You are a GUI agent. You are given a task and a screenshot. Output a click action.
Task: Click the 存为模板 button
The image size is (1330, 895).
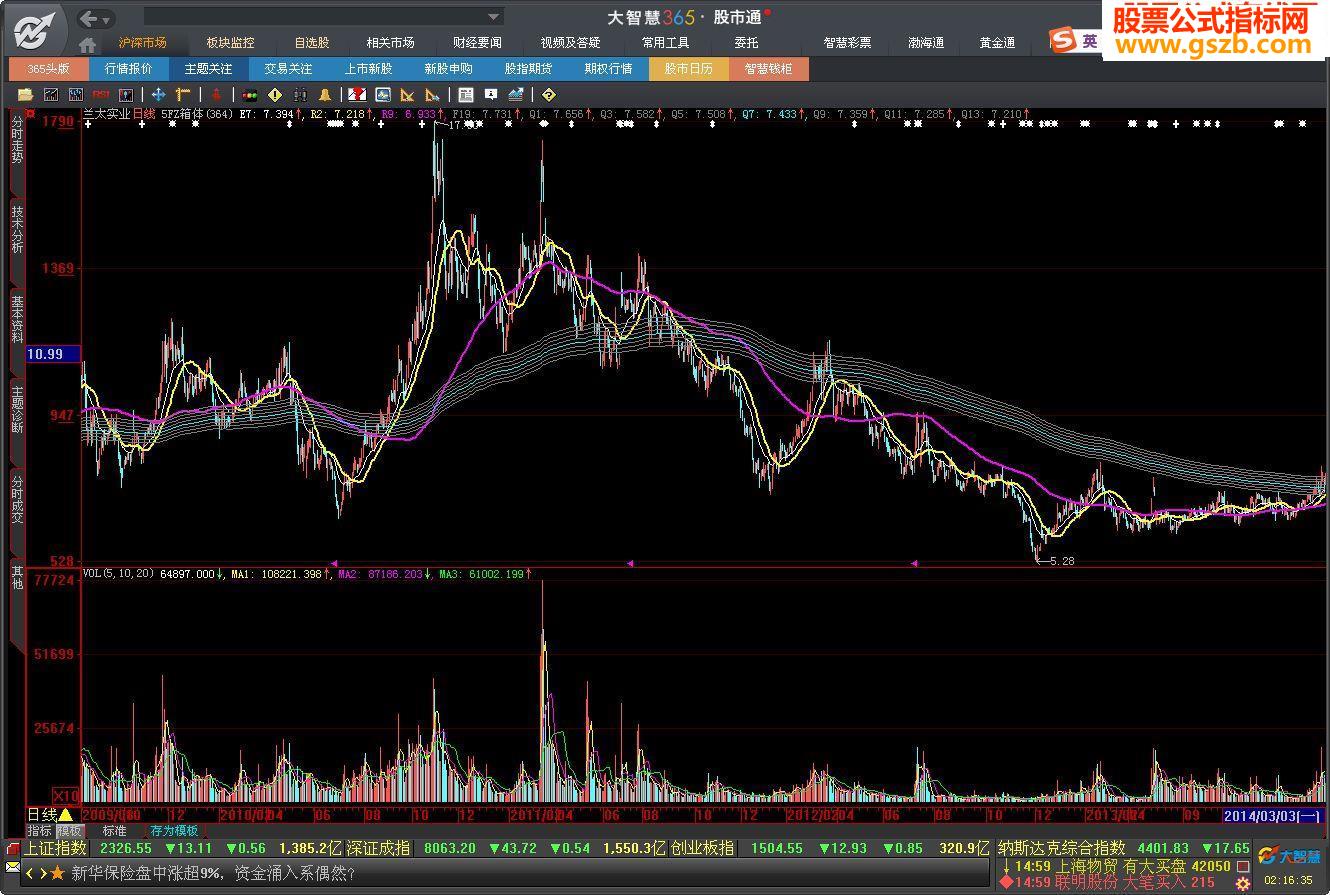point(174,831)
